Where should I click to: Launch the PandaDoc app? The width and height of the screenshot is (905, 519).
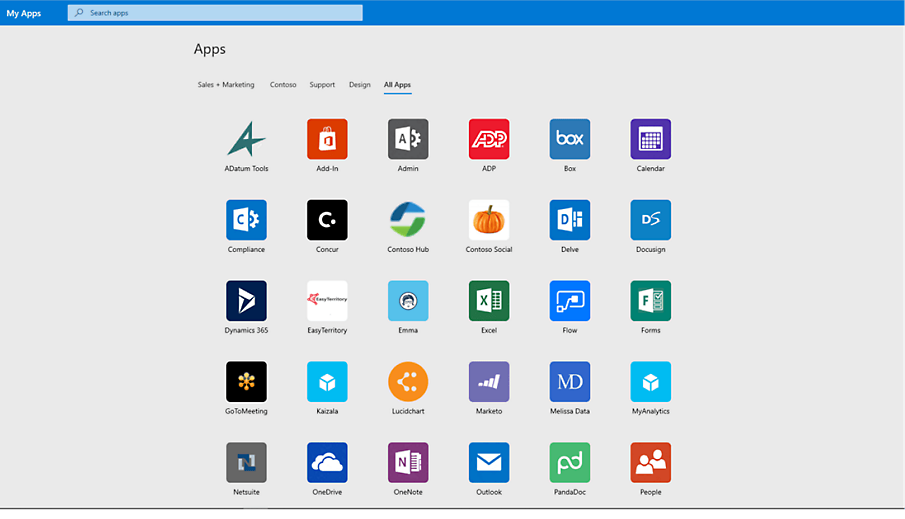click(570, 463)
